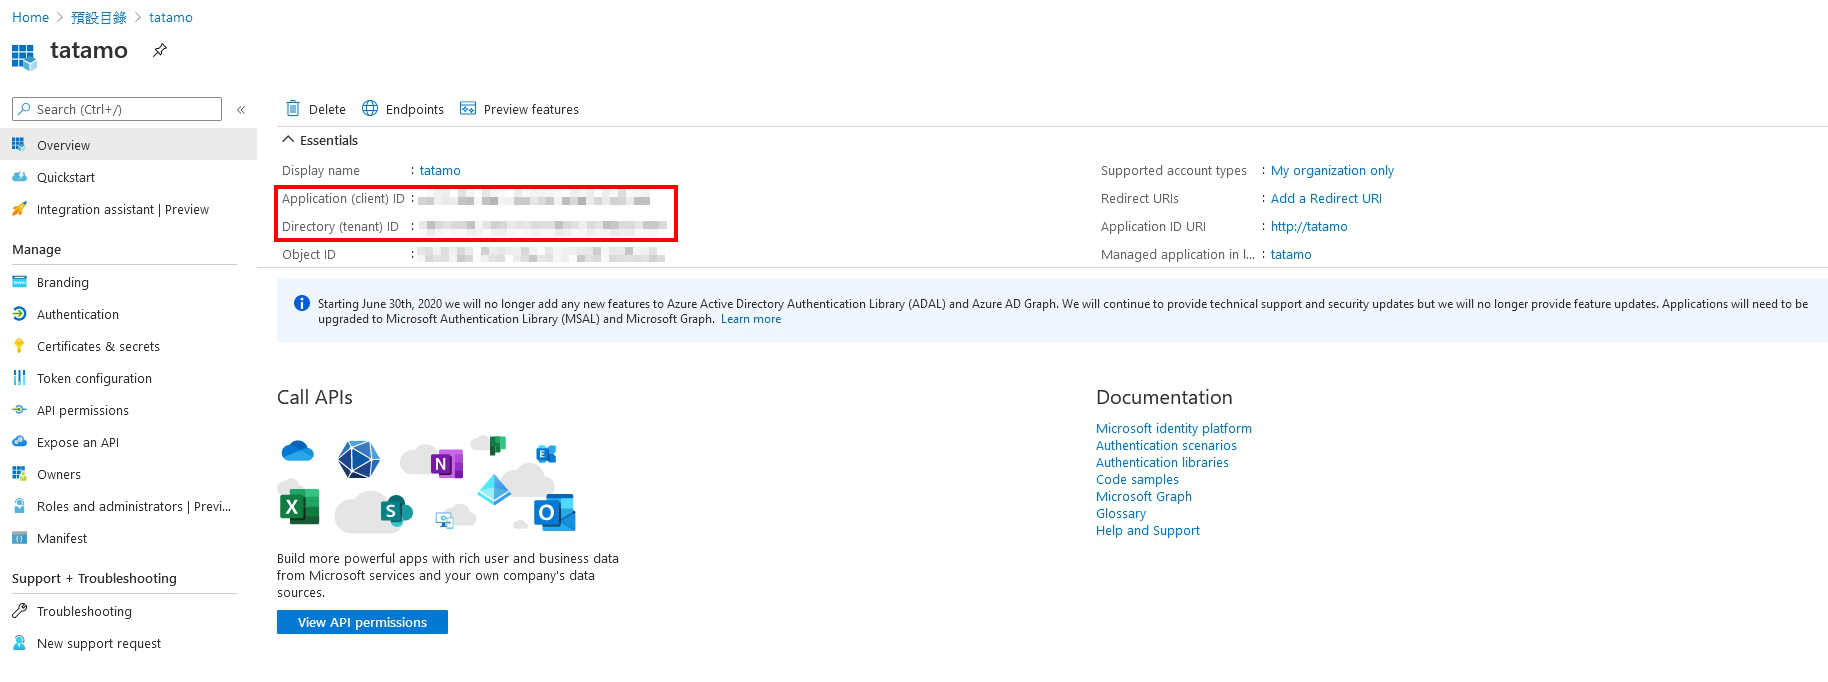Click the Troubleshooting wrench icon
This screenshot has height=682, width=1828.
pos(19,610)
